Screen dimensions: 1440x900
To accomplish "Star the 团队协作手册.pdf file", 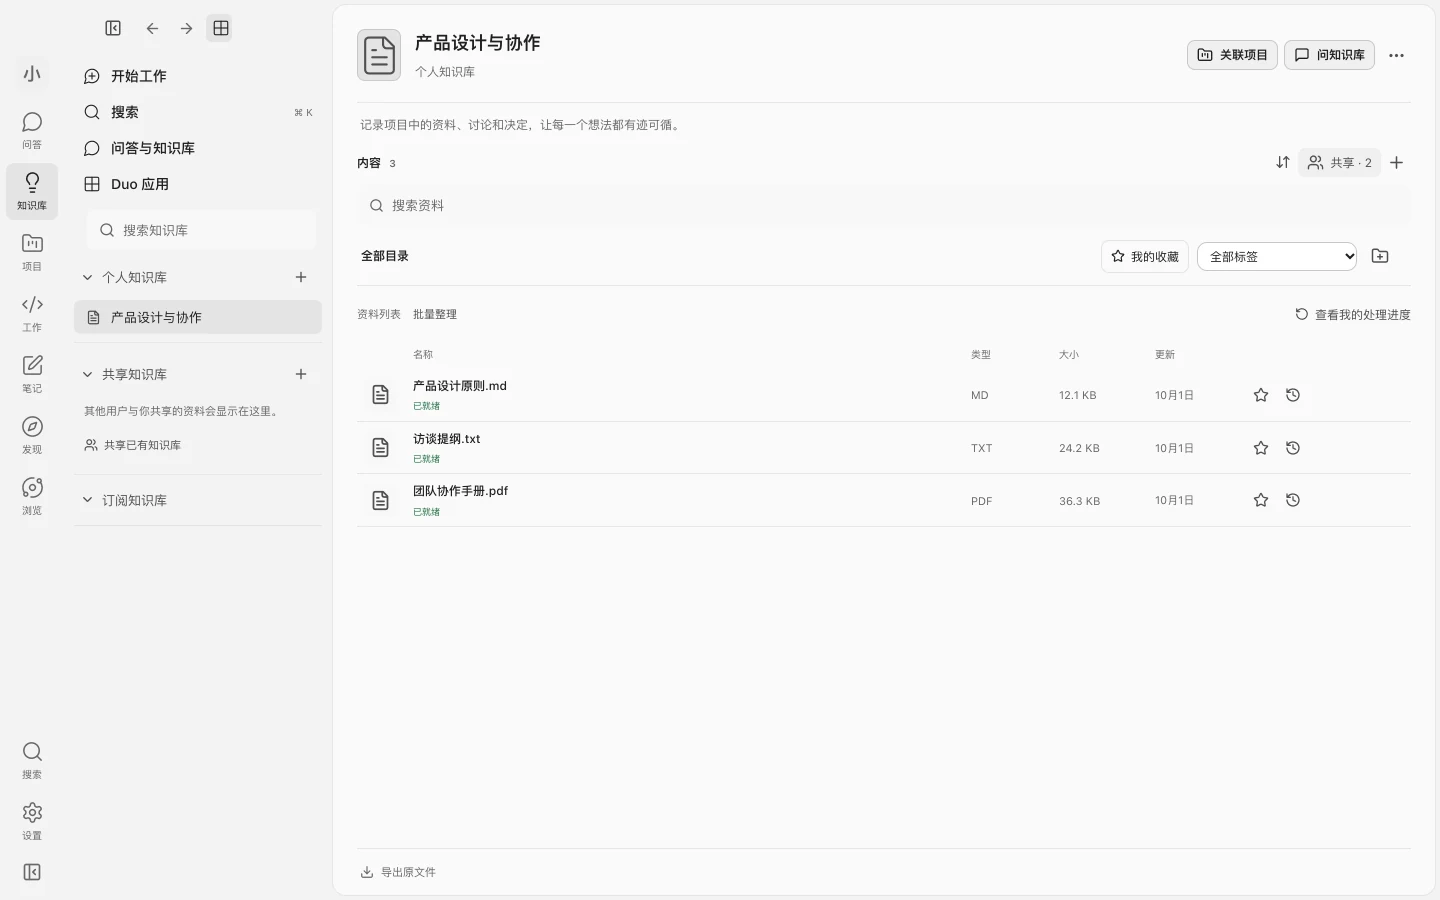I will (x=1261, y=500).
